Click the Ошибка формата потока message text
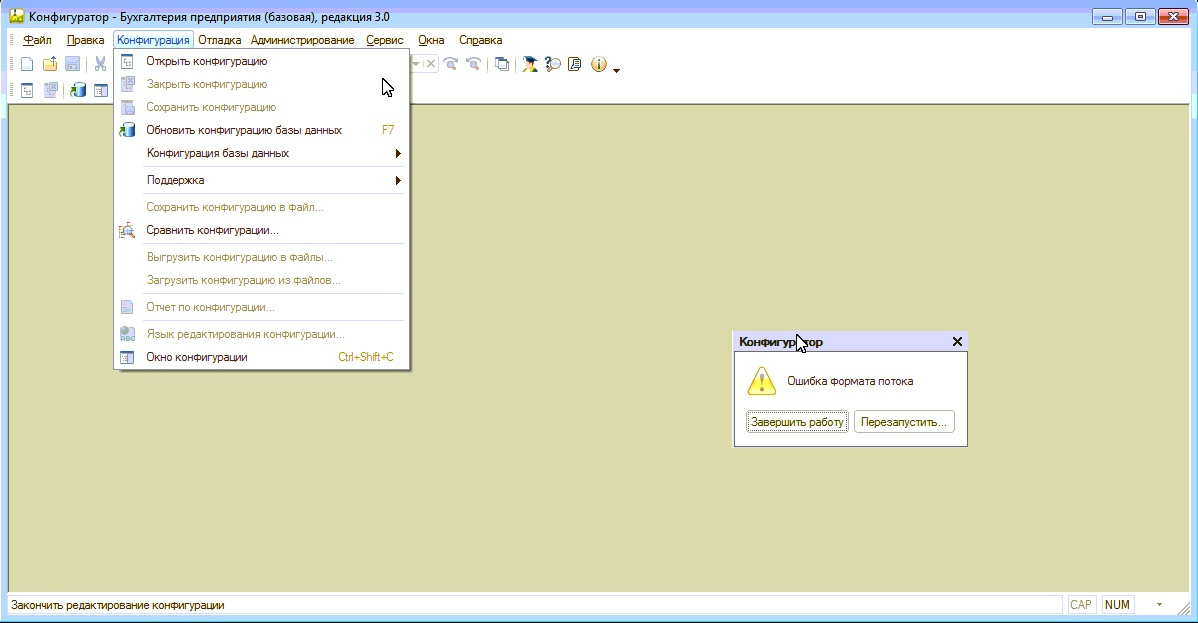 (x=850, y=381)
